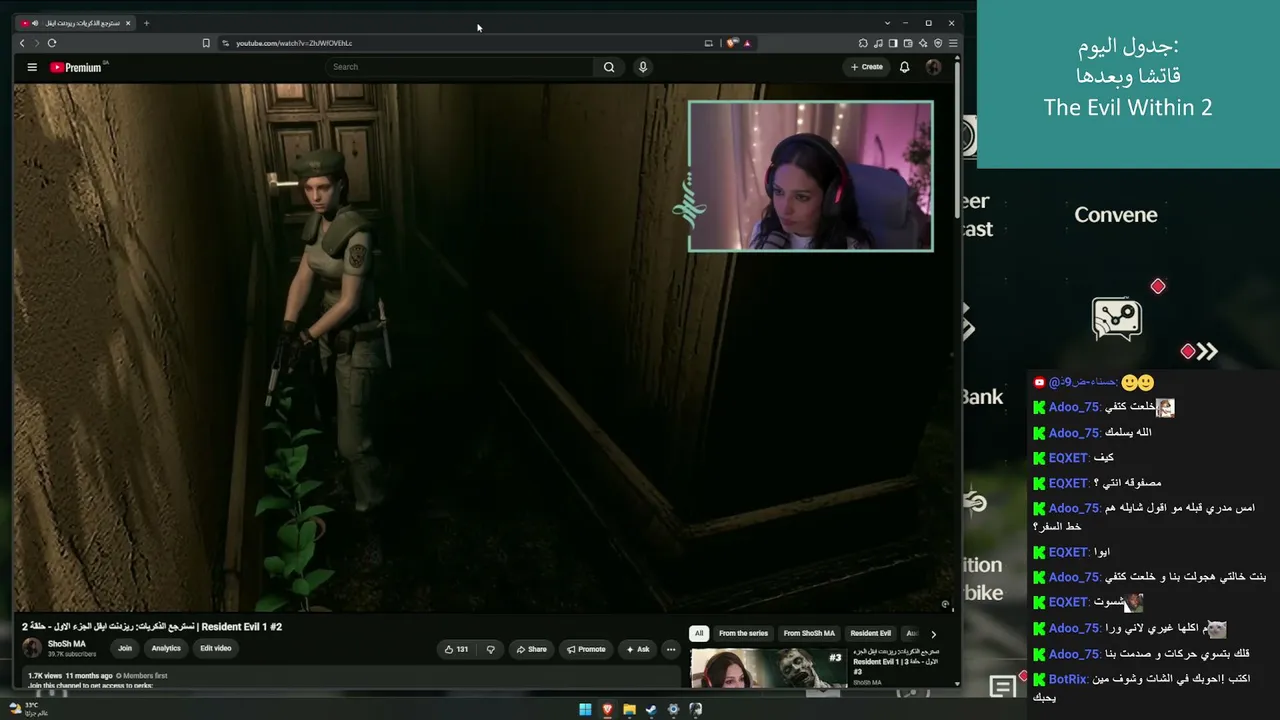Screen dimensions: 1280x720
Task: Open the media playlist music note icon
Action: (x=878, y=43)
